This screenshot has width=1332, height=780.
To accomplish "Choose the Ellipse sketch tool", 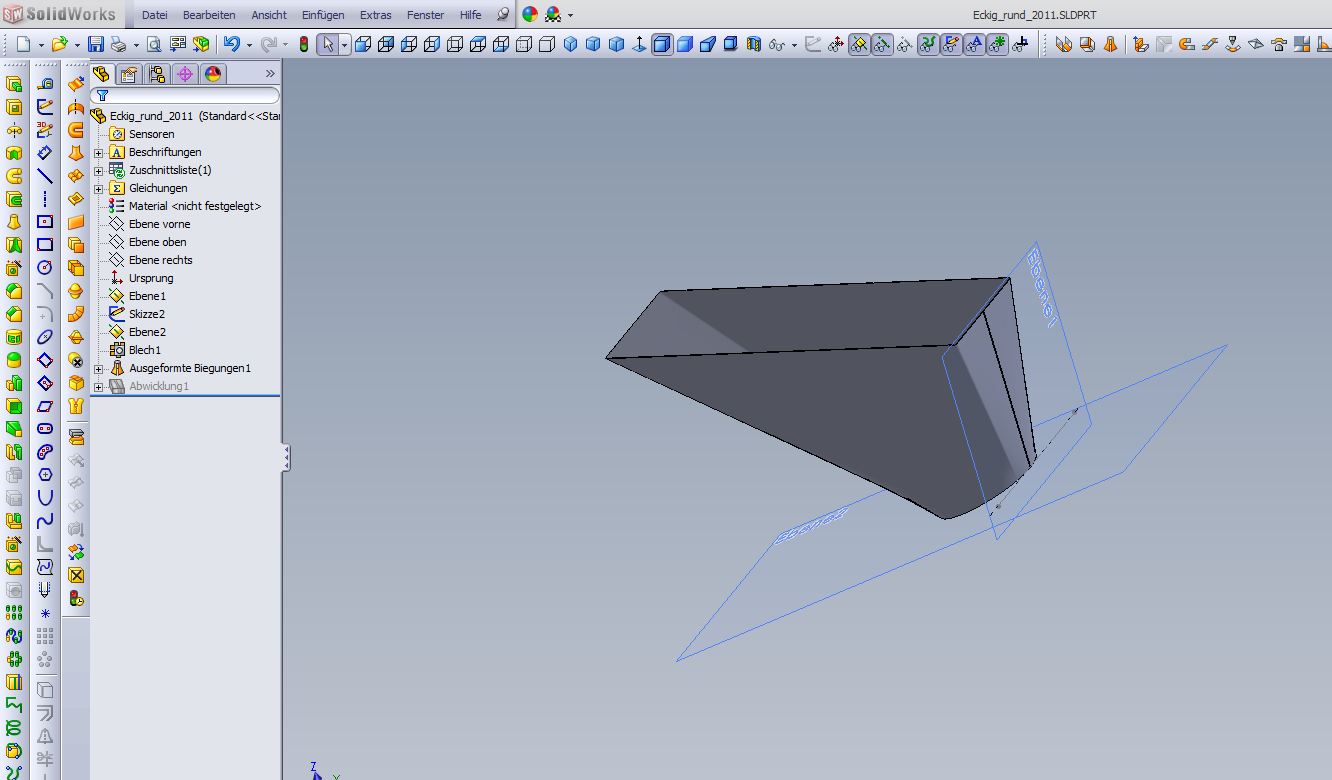I will point(45,337).
